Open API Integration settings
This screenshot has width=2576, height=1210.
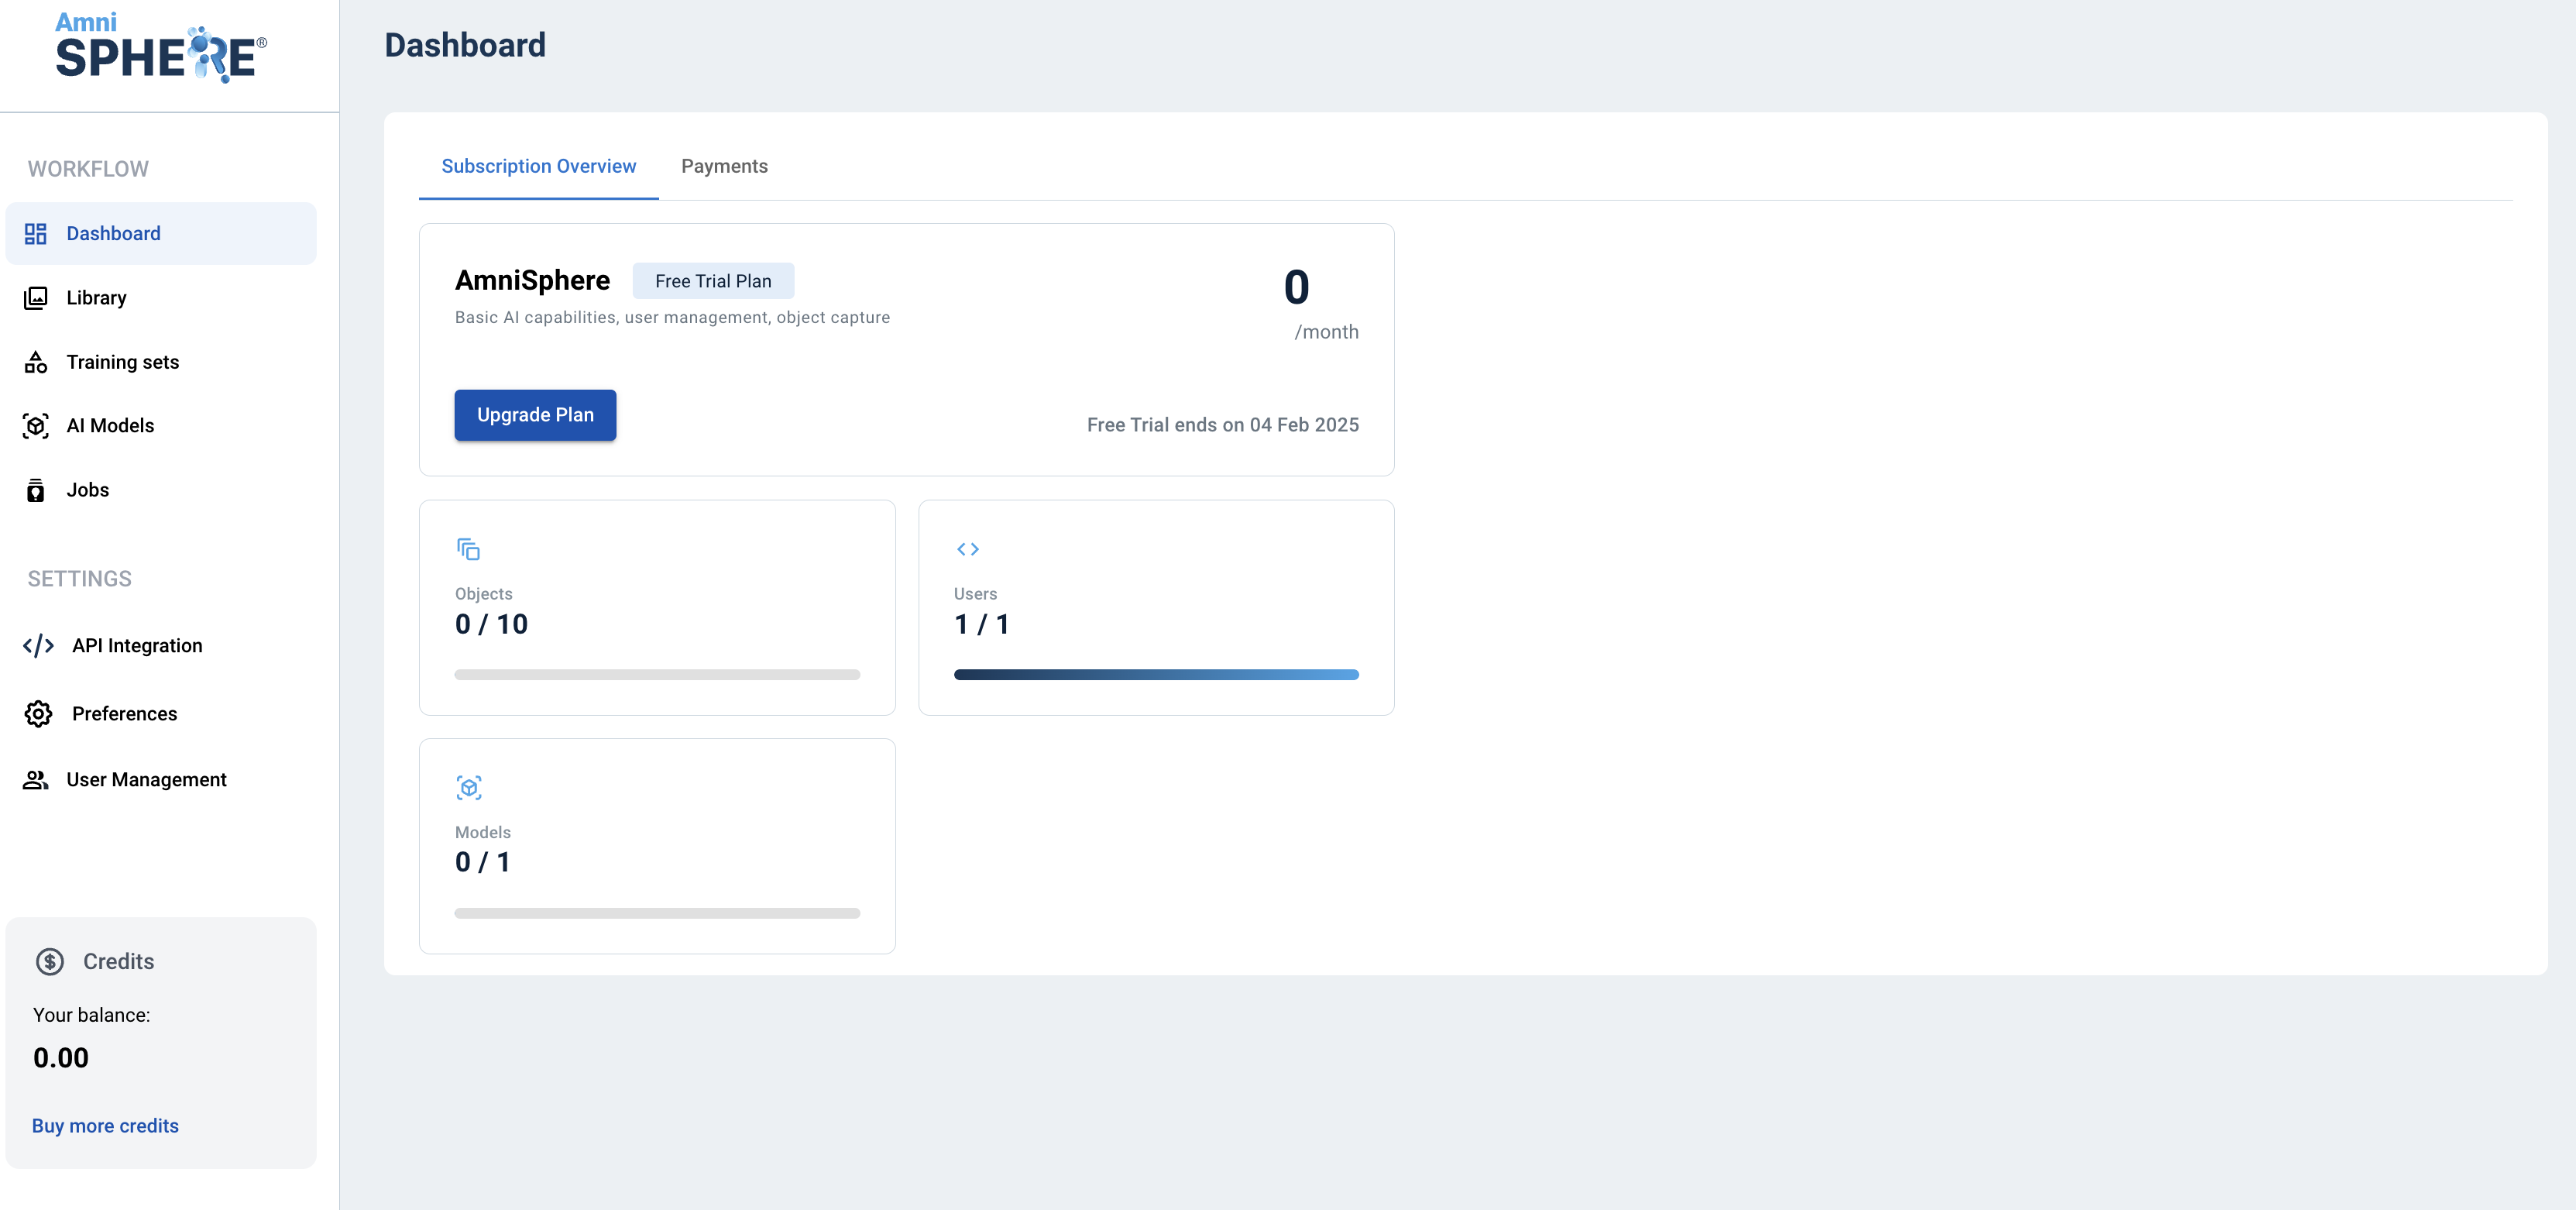(x=161, y=646)
